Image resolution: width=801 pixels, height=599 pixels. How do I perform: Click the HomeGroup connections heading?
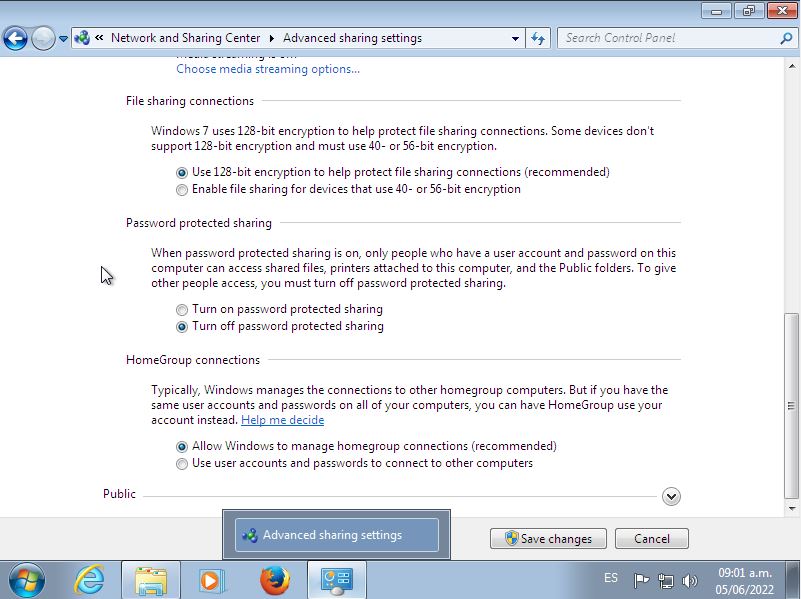pos(193,360)
